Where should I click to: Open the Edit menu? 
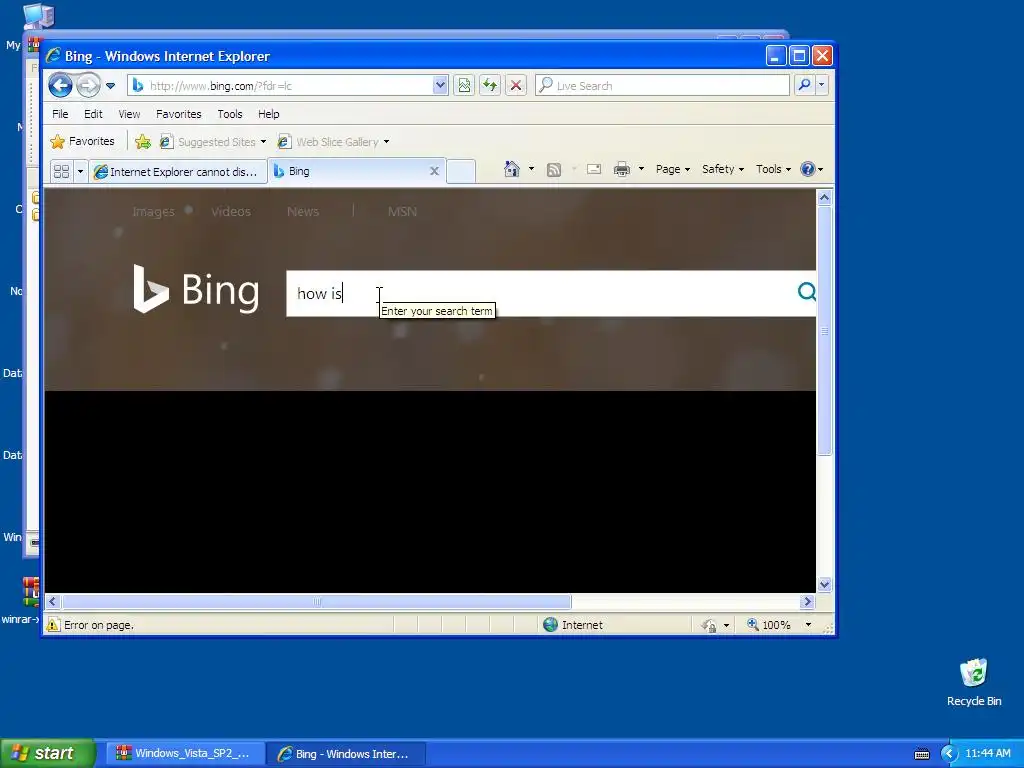93,114
